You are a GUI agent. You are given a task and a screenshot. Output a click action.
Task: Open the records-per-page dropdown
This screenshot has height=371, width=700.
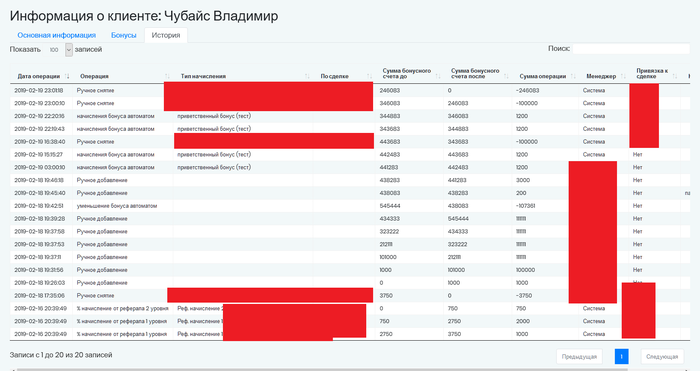click(x=69, y=50)
